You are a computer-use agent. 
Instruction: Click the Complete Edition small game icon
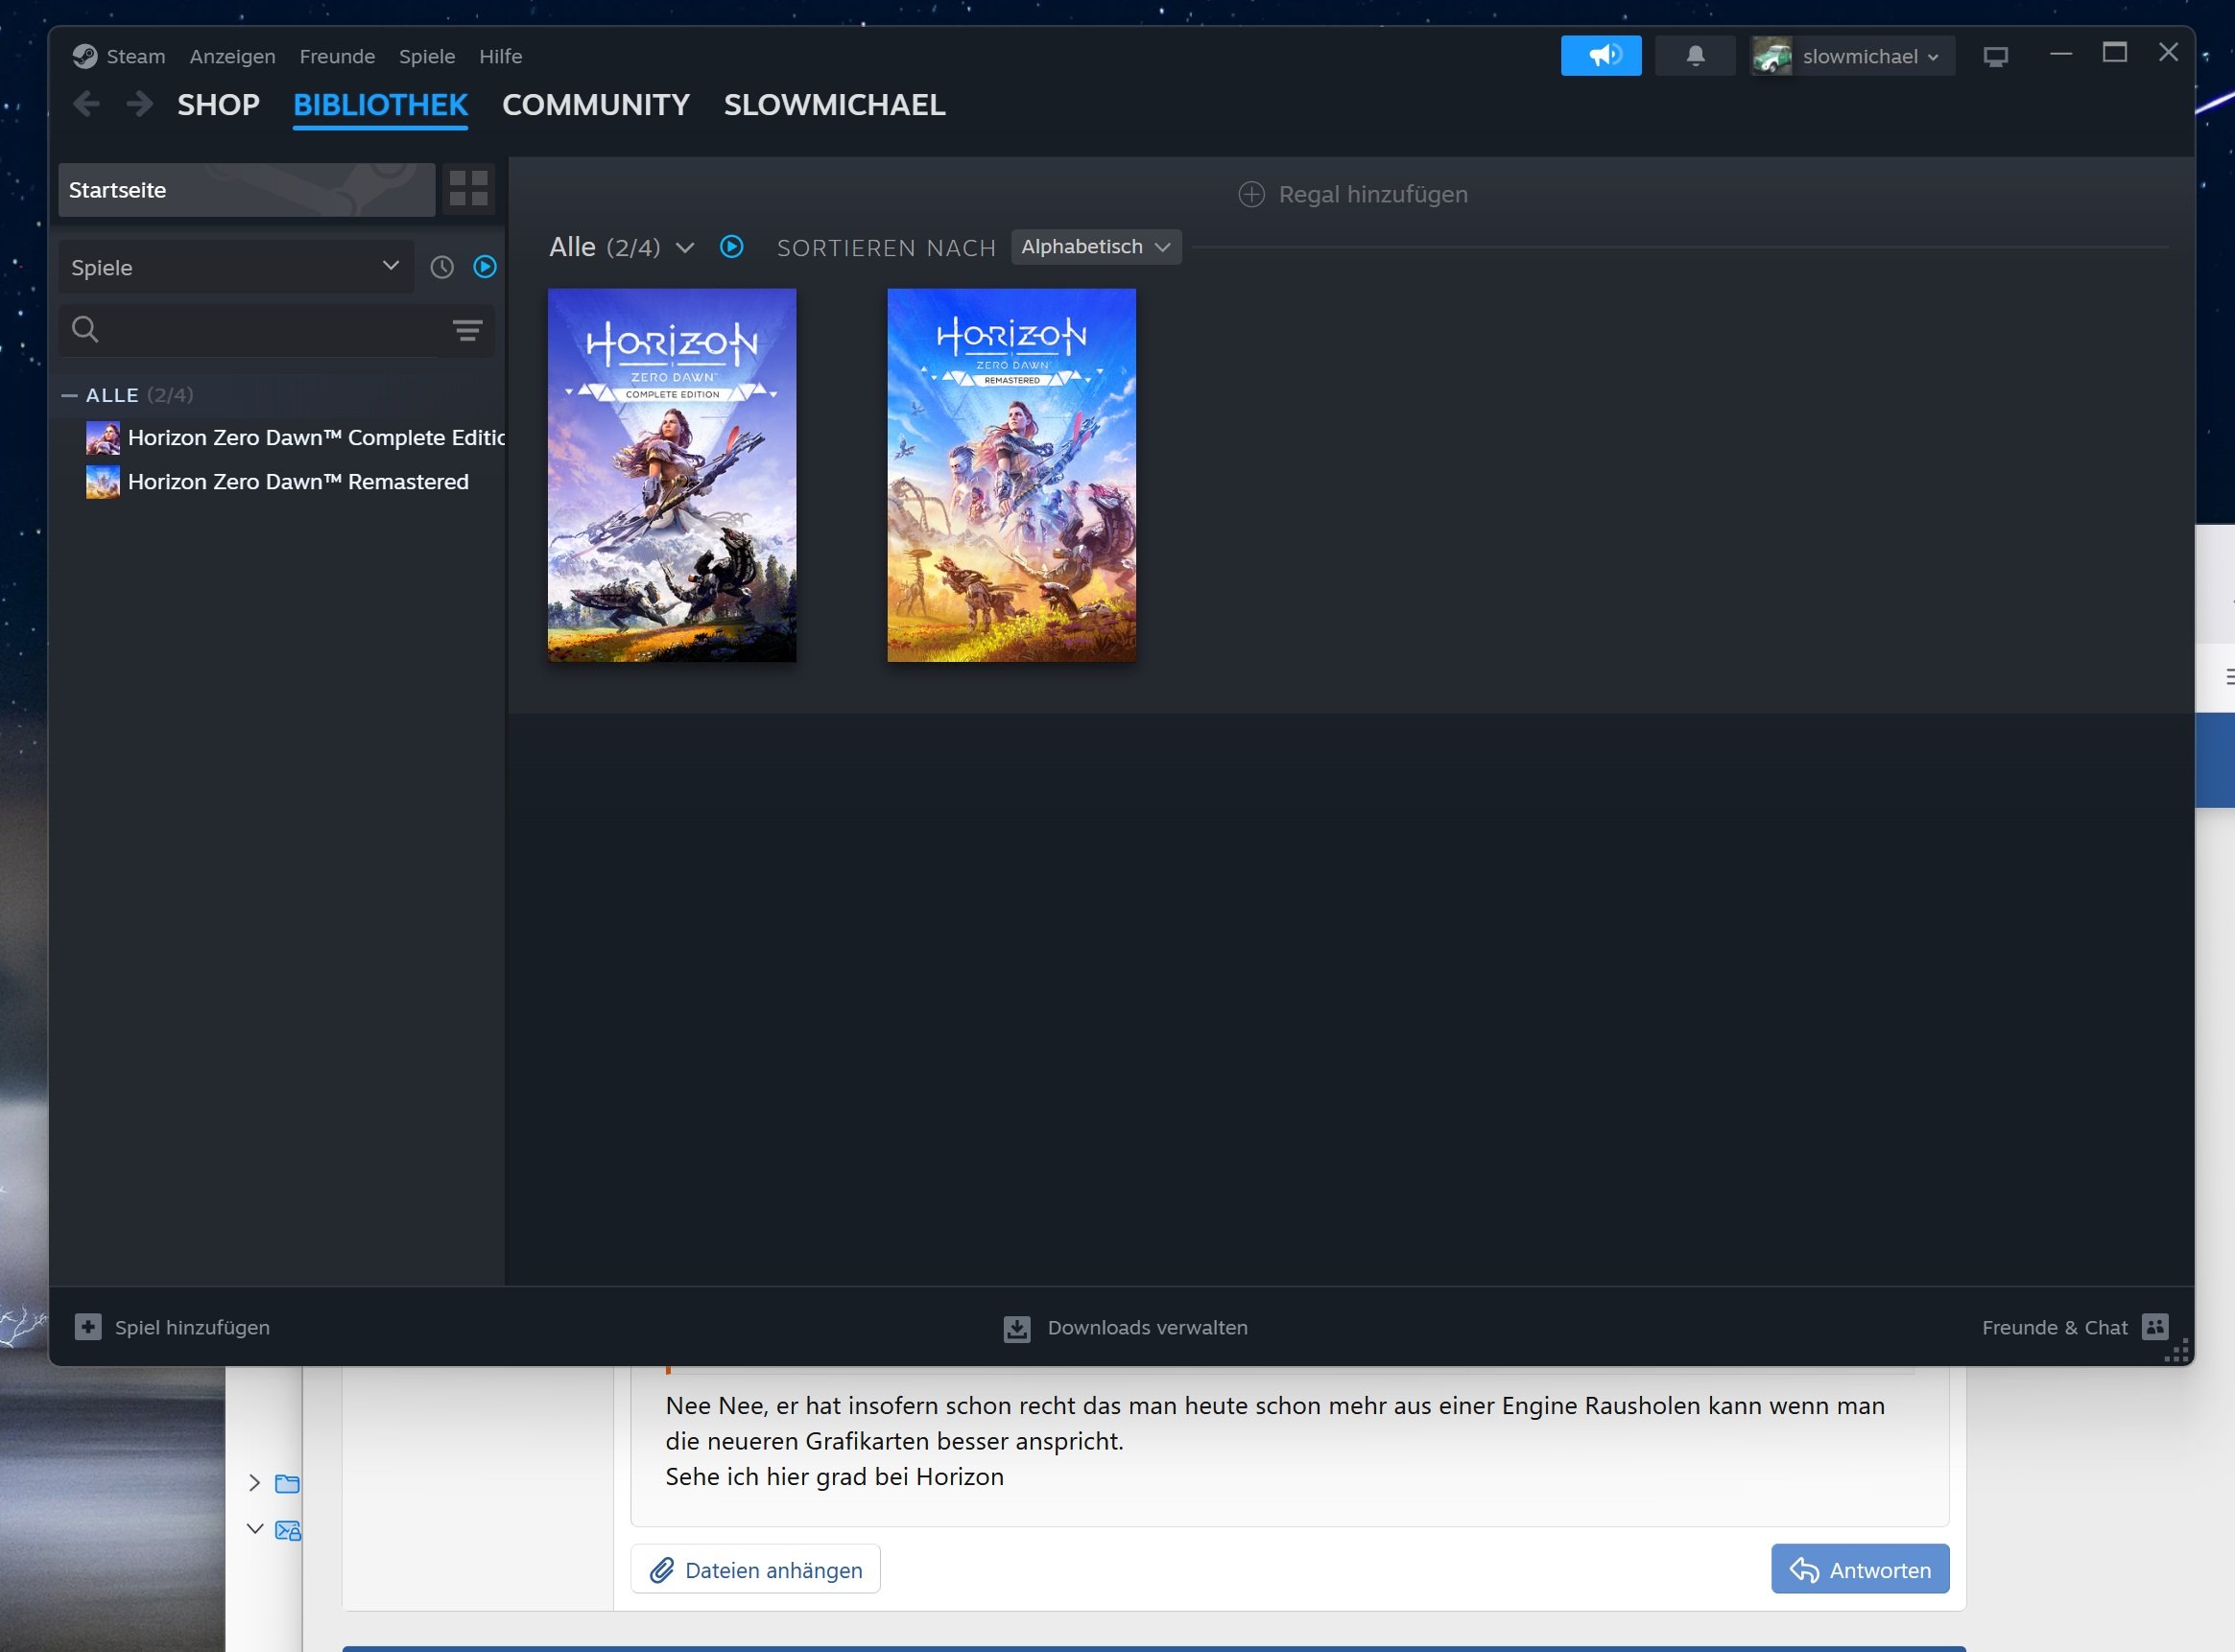click(103, 438)
